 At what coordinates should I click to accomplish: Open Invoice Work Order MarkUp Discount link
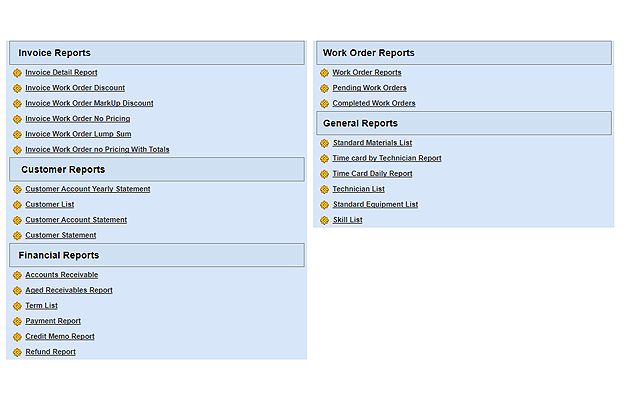[89, 103]
